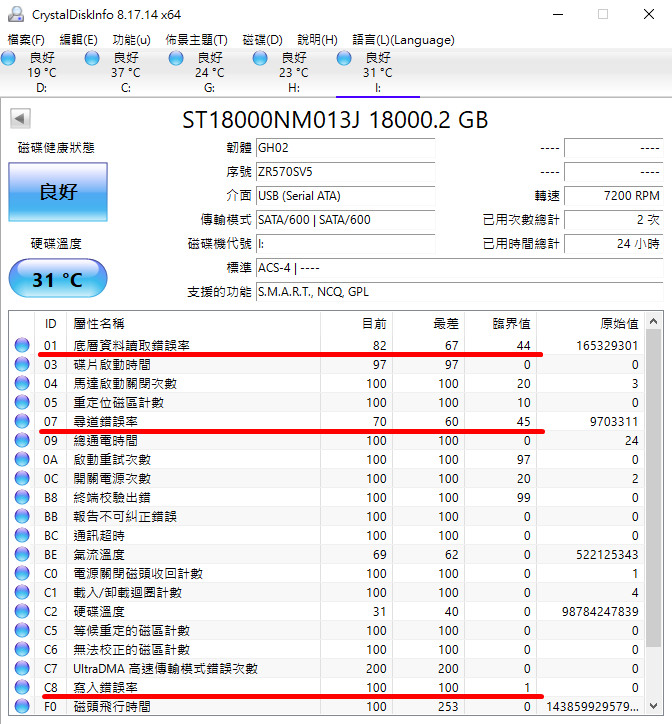The width and height of the screenshot is (672, 724).
Task: Select drive C: tab at 37 °C
Action: coord(126,72)
